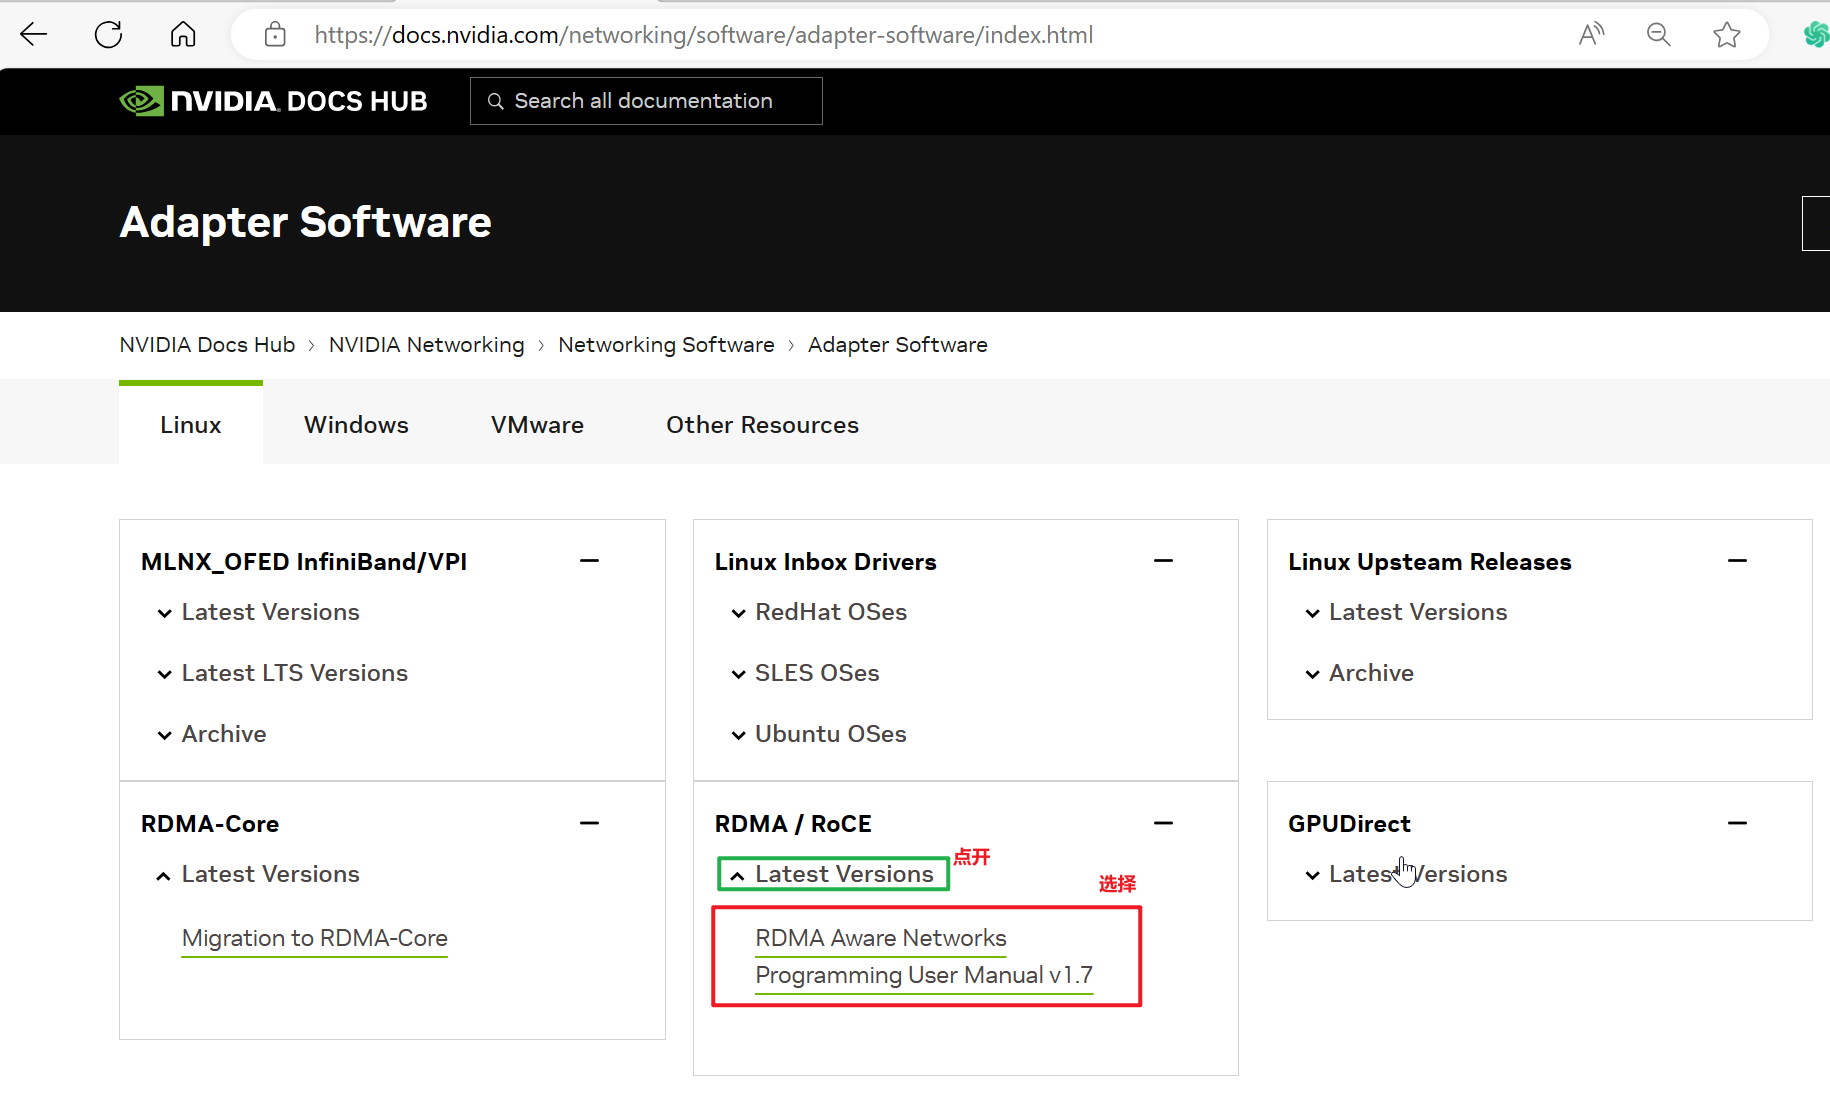The image size is (1830, 1102).
Task: Collapse the Linux Inbox Drivers card
Action: click(x=1163, y=561)
